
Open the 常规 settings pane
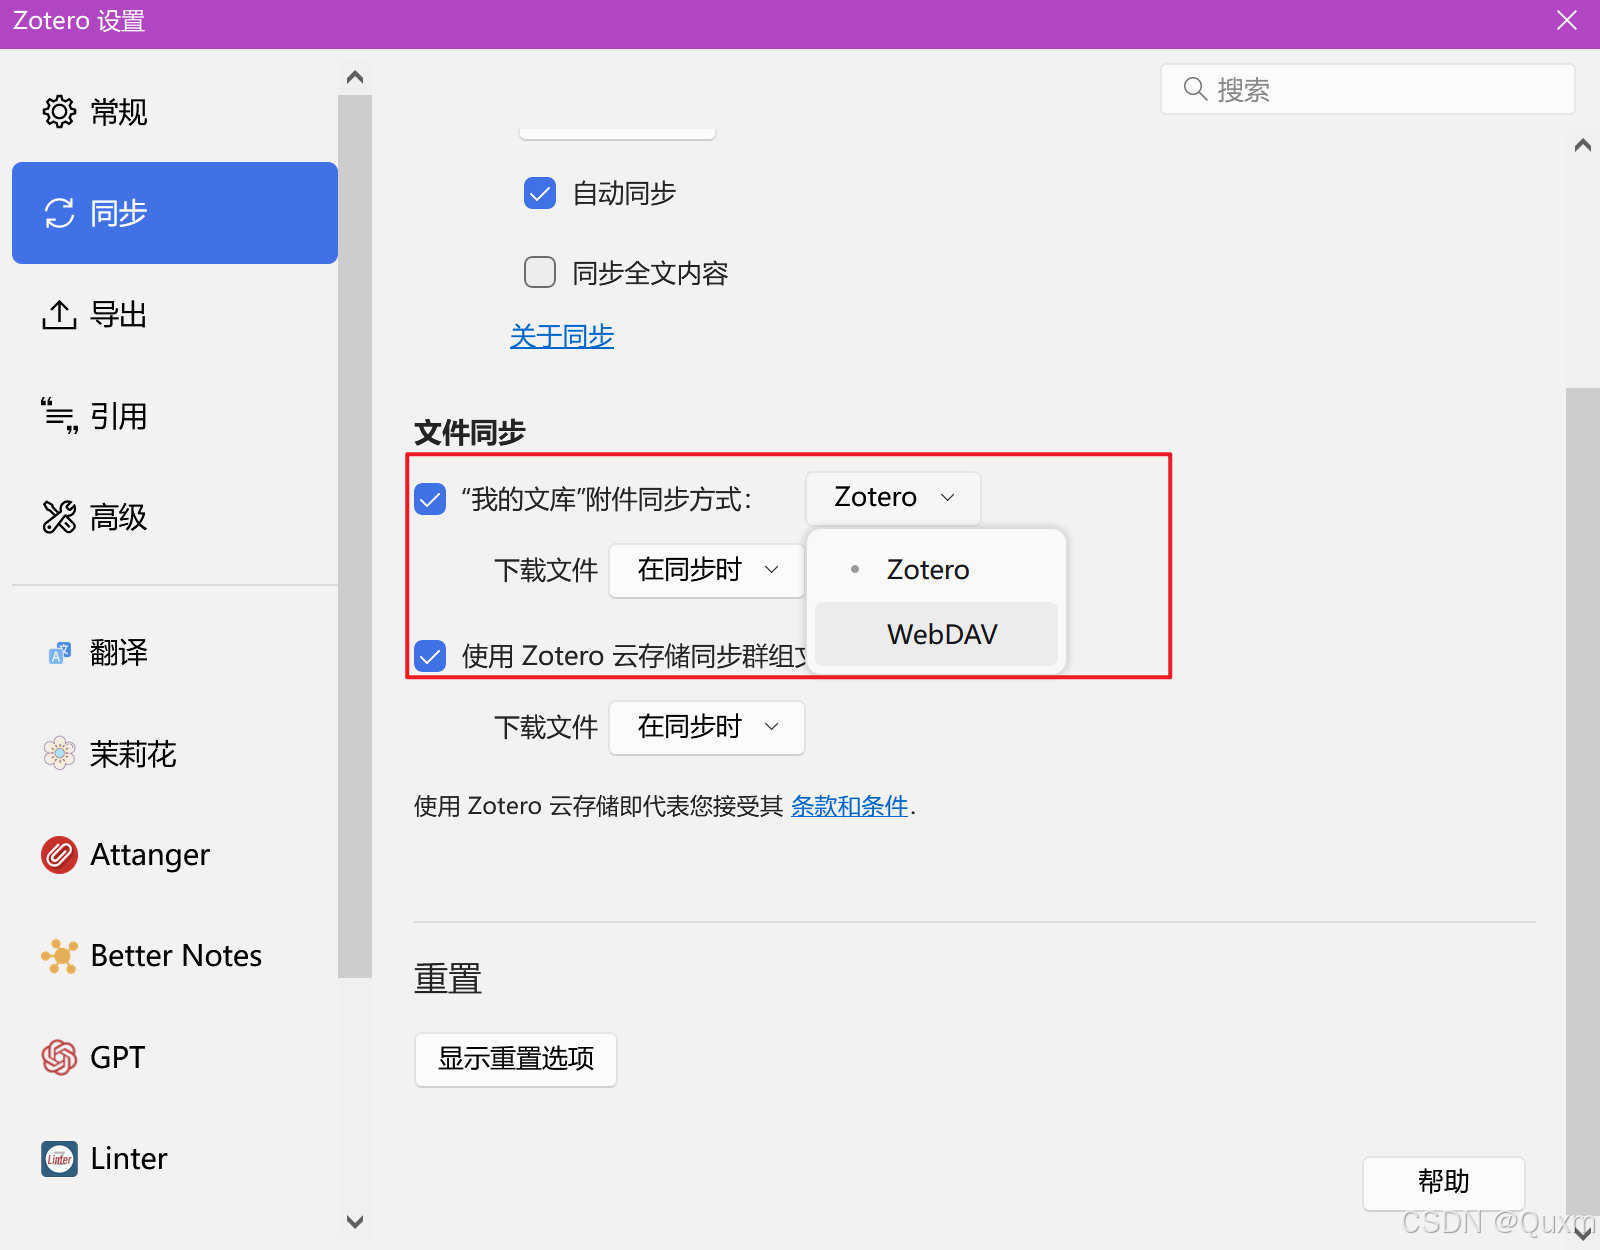point(175,112)
